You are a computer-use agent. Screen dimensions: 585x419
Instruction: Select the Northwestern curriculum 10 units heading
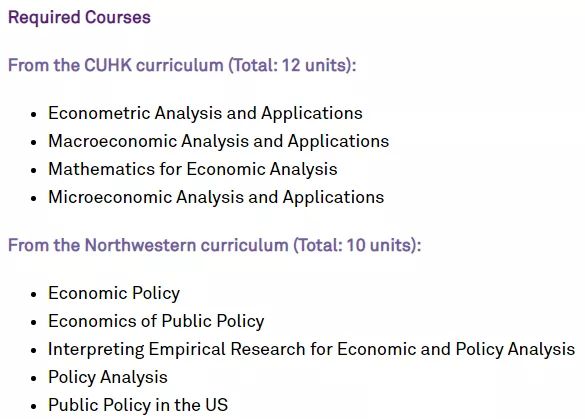[x=215, y=246]
